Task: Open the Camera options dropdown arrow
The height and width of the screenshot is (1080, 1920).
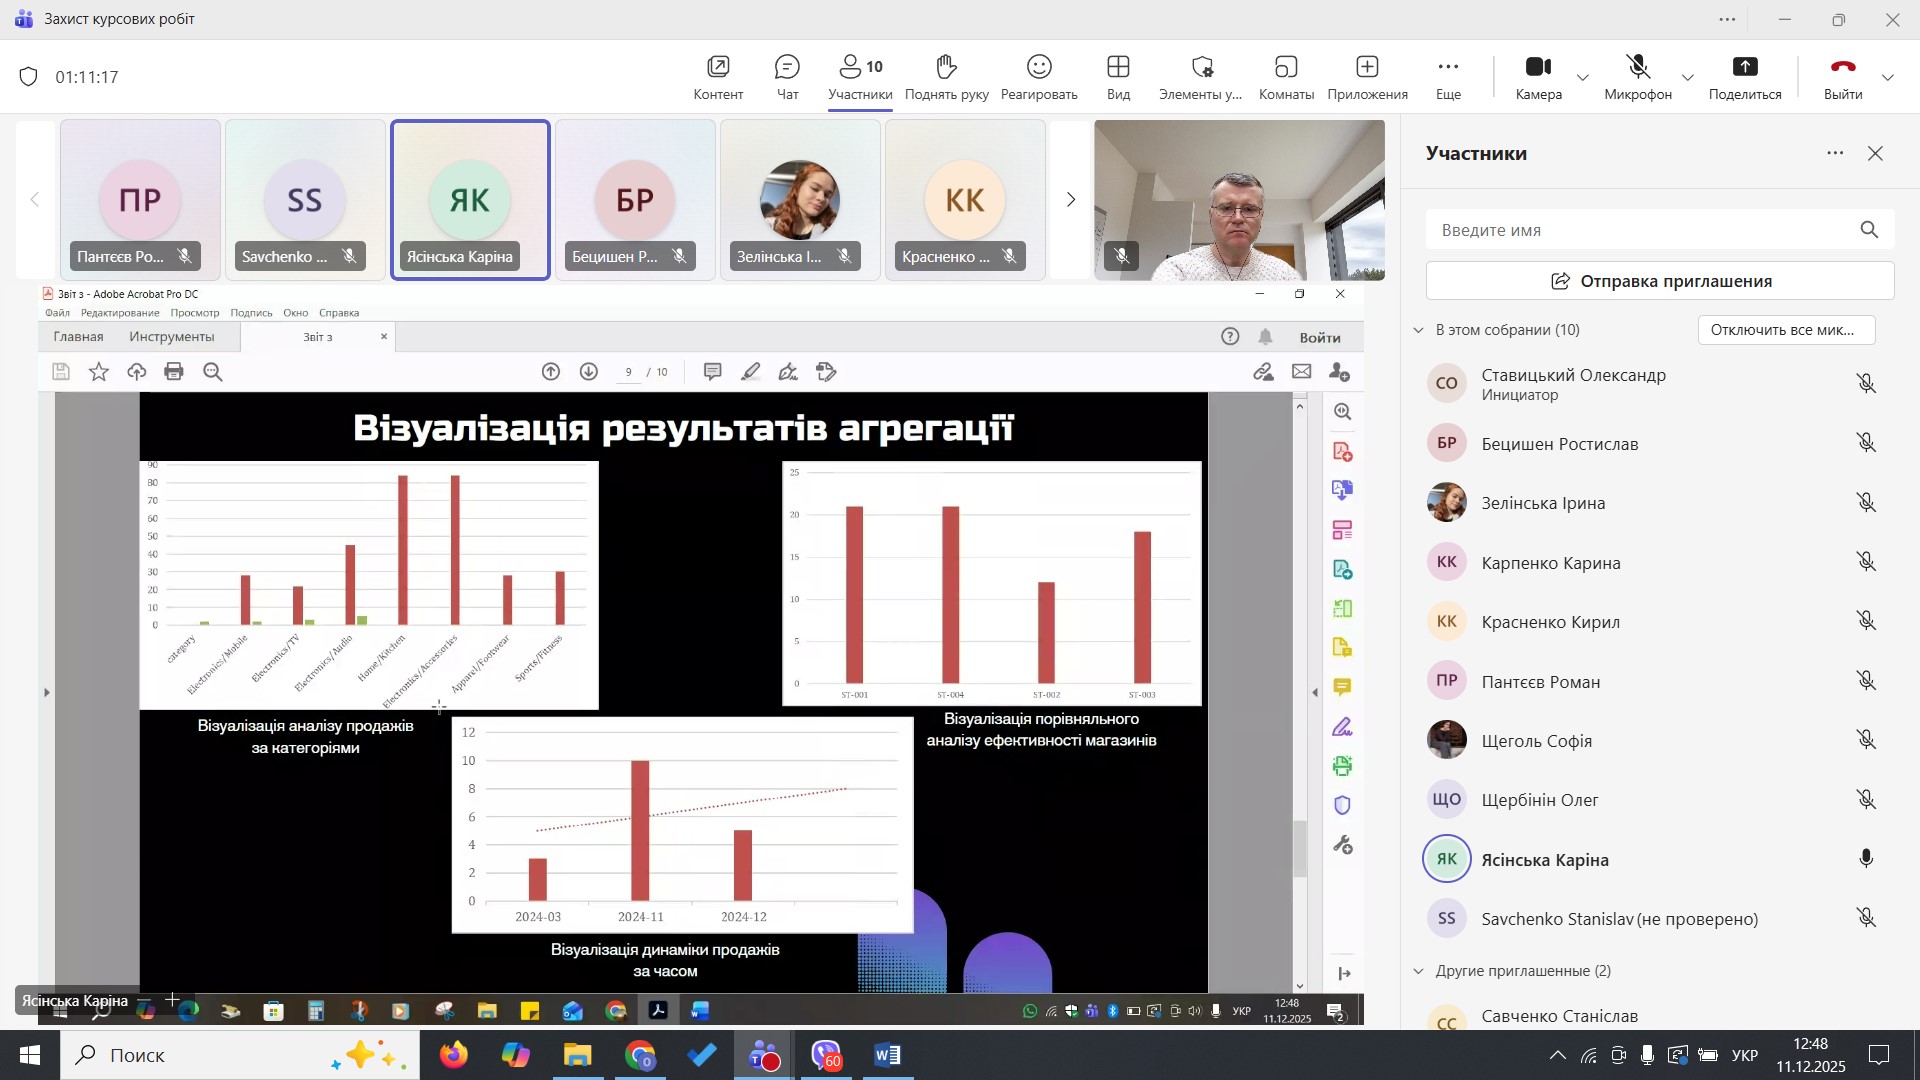Action: 1583,77
